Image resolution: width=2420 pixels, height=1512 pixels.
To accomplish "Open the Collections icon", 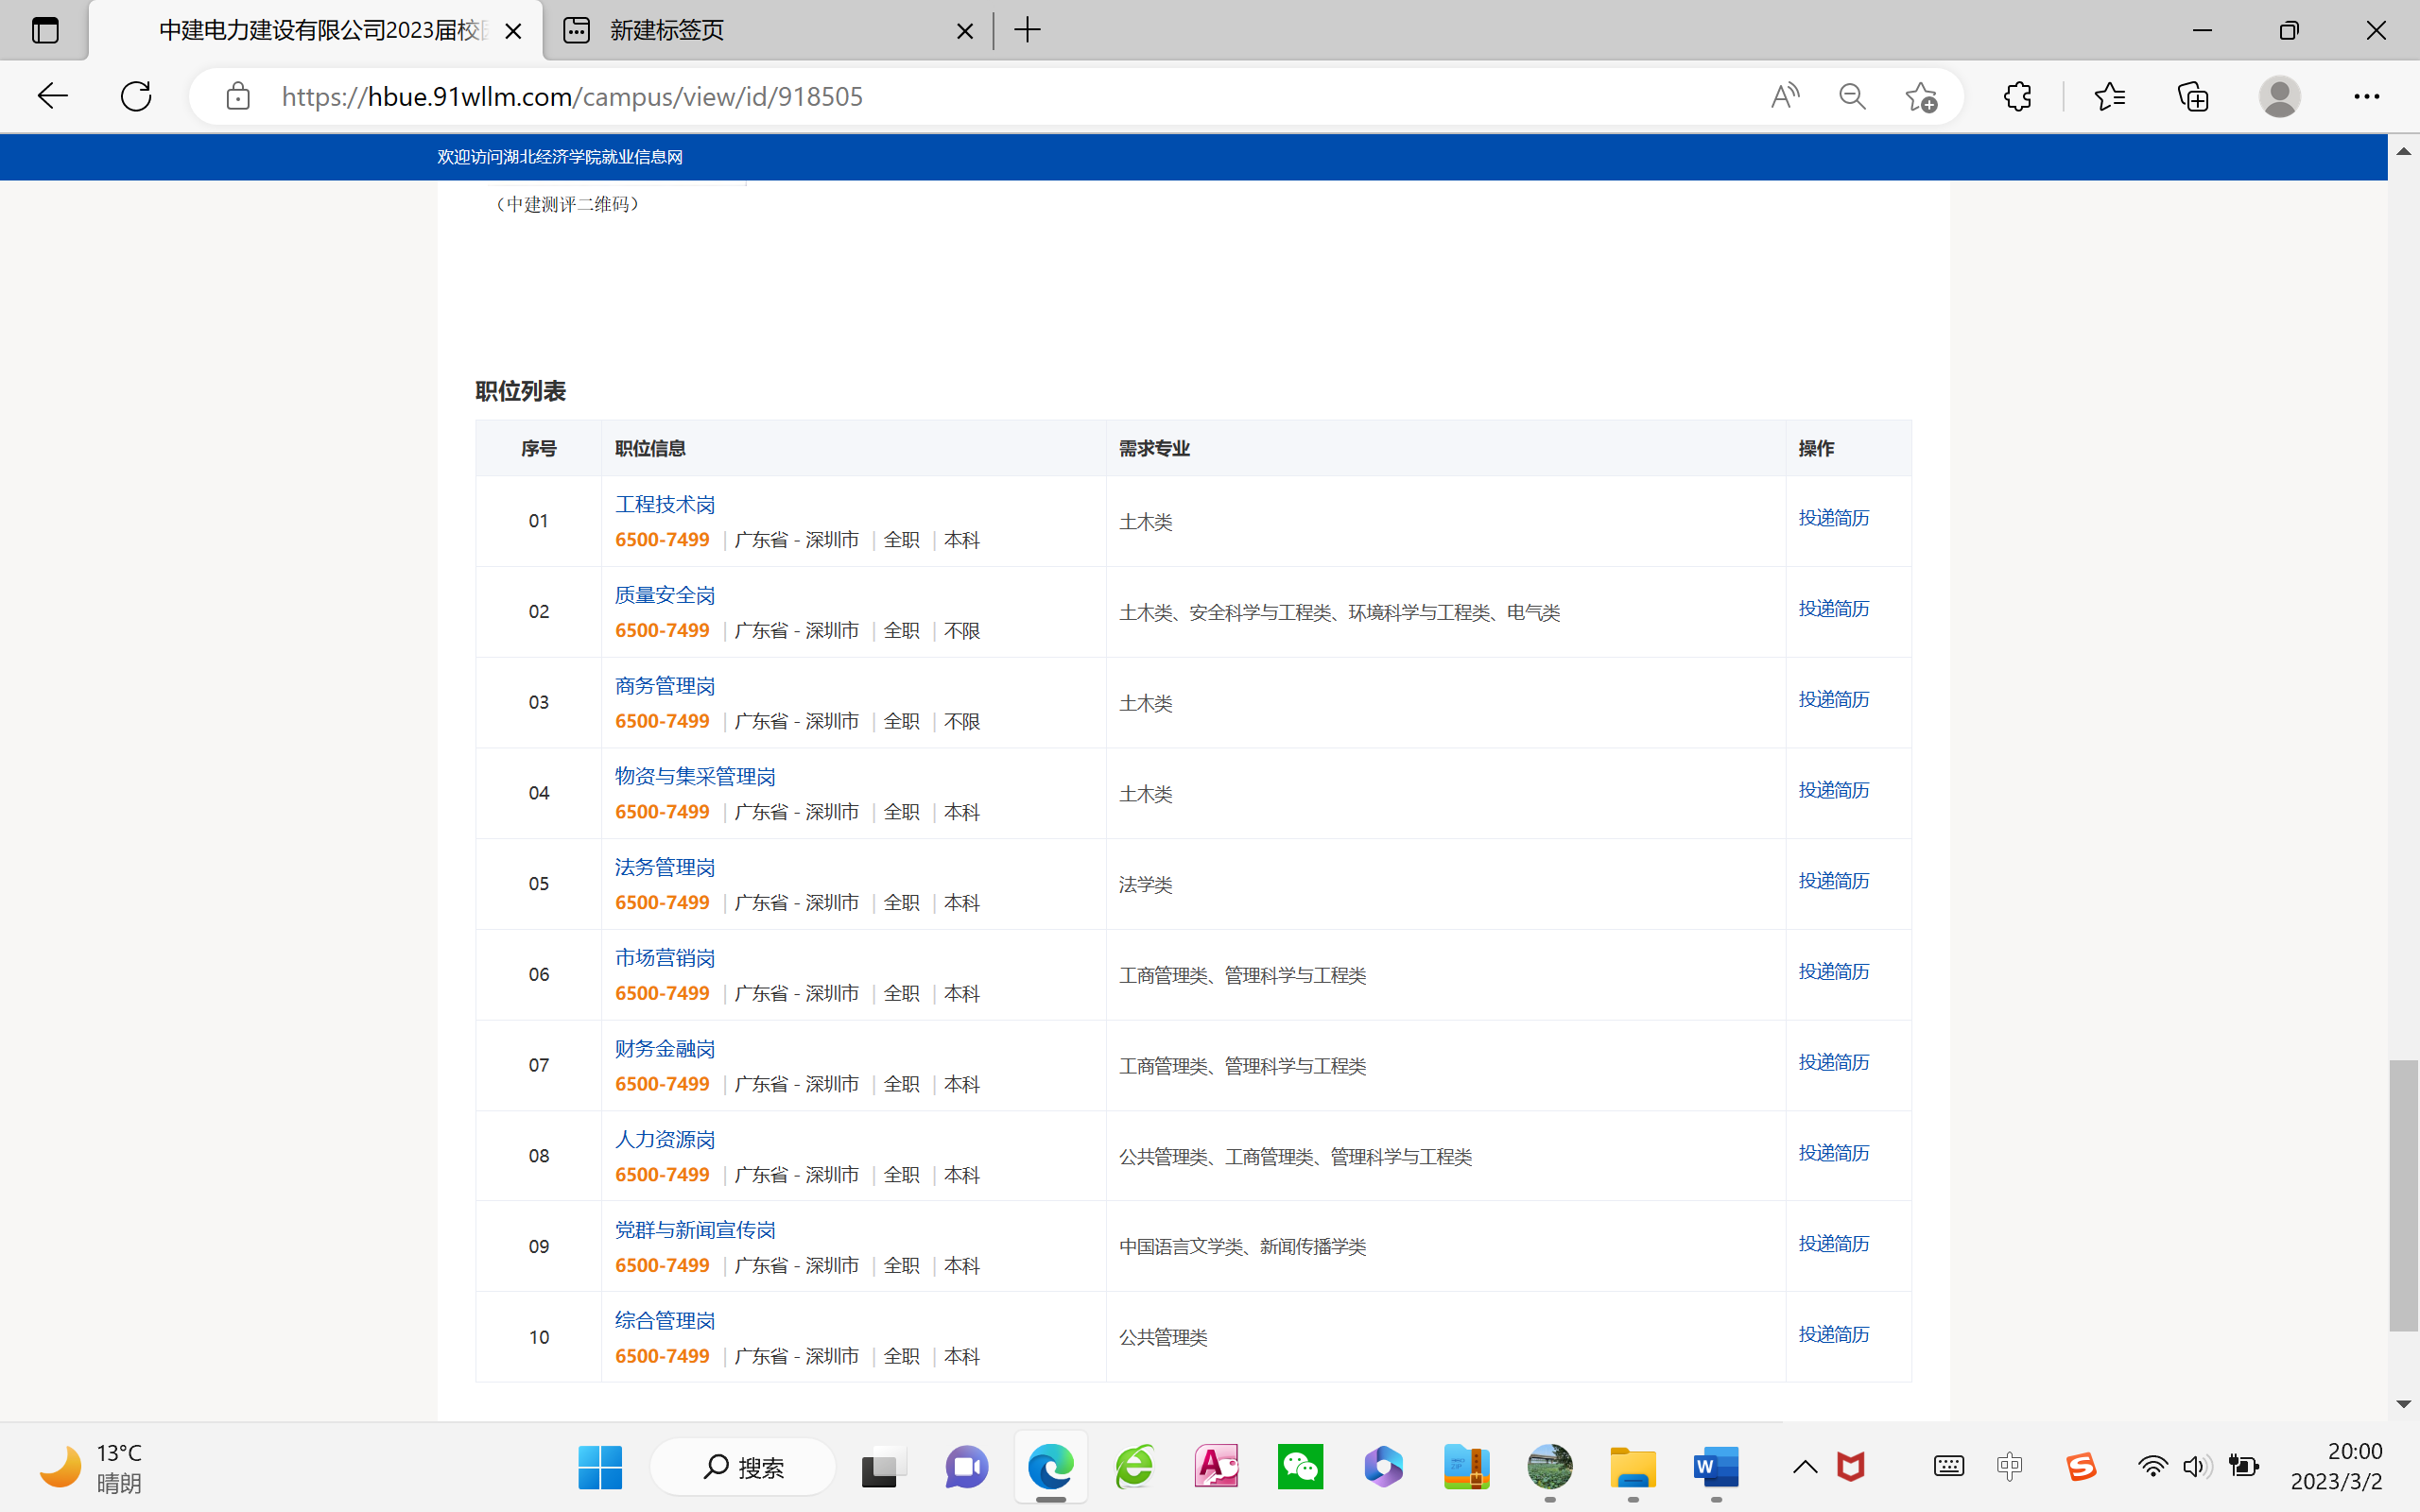I will pyautogui.click(x=2193, y=96).
